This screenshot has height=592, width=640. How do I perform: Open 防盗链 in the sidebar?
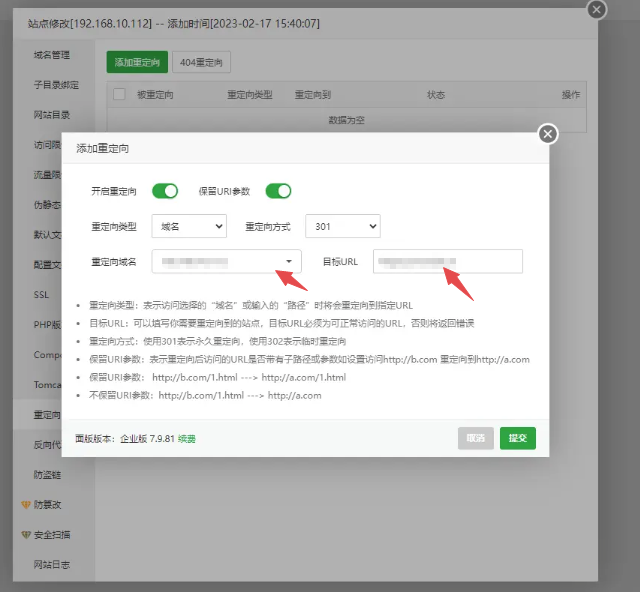point(47,474)
